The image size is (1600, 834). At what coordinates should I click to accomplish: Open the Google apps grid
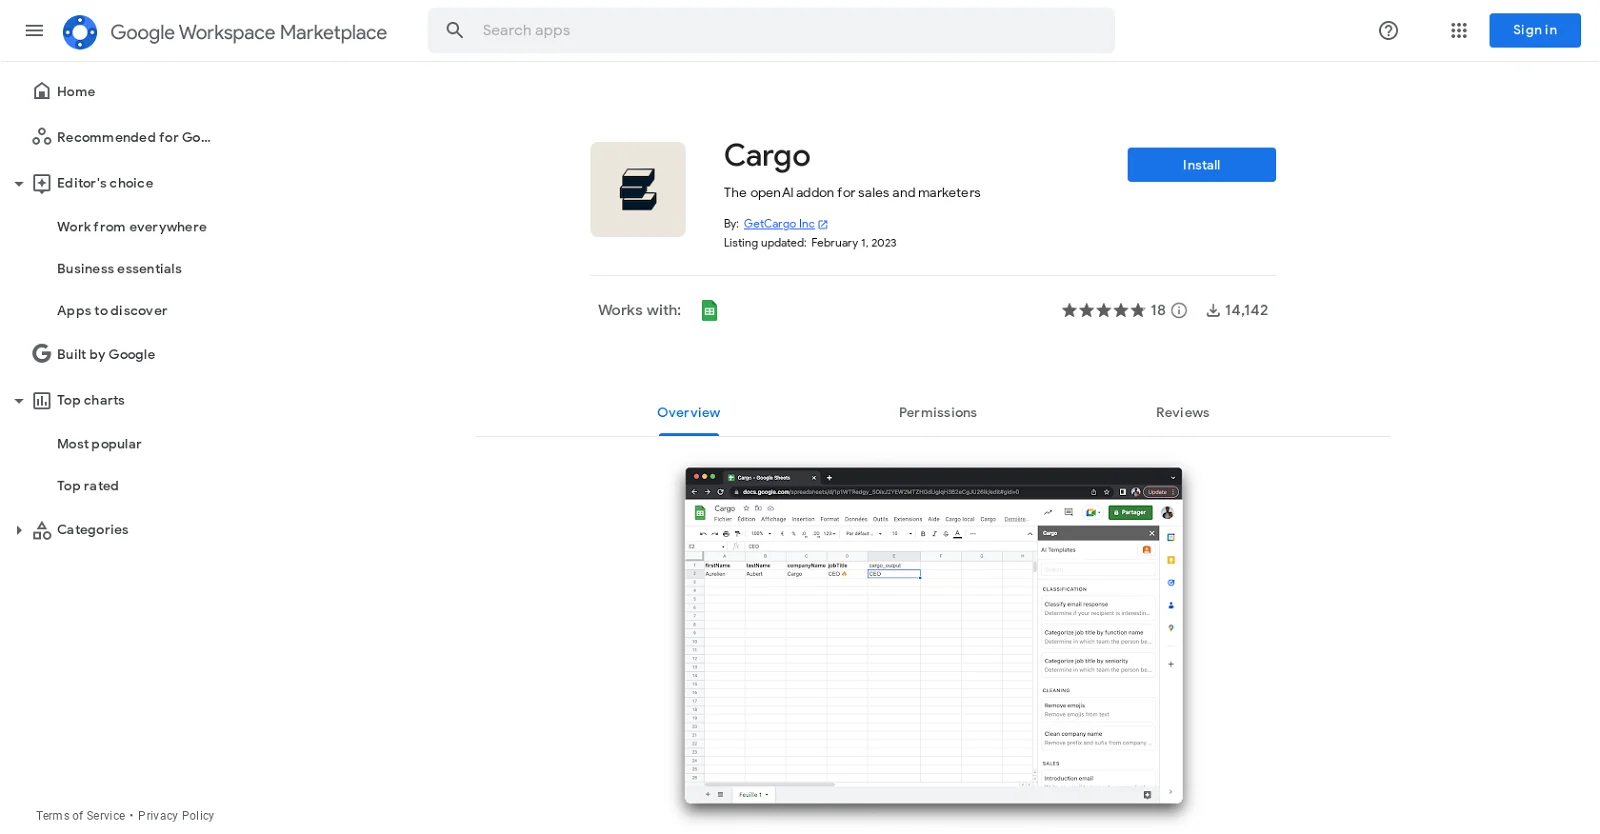click(x=1458, y=31)
